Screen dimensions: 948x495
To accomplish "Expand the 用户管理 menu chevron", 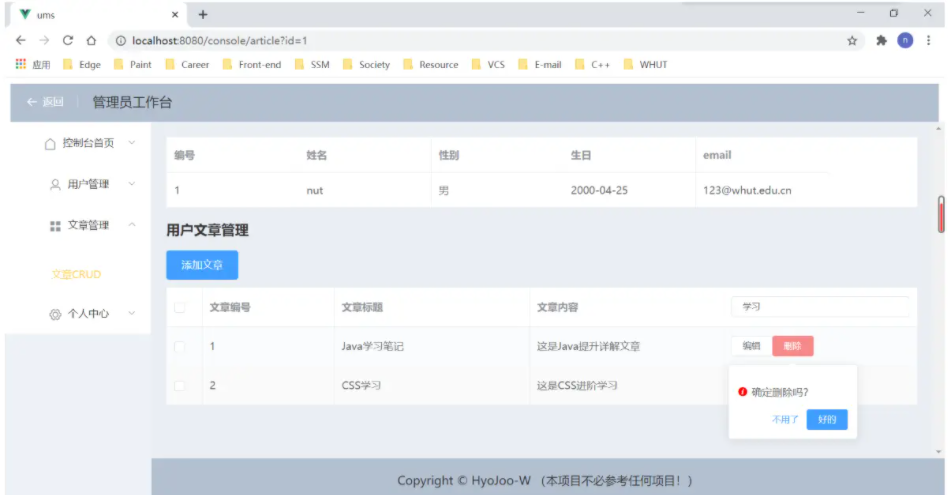I will 132,184.
